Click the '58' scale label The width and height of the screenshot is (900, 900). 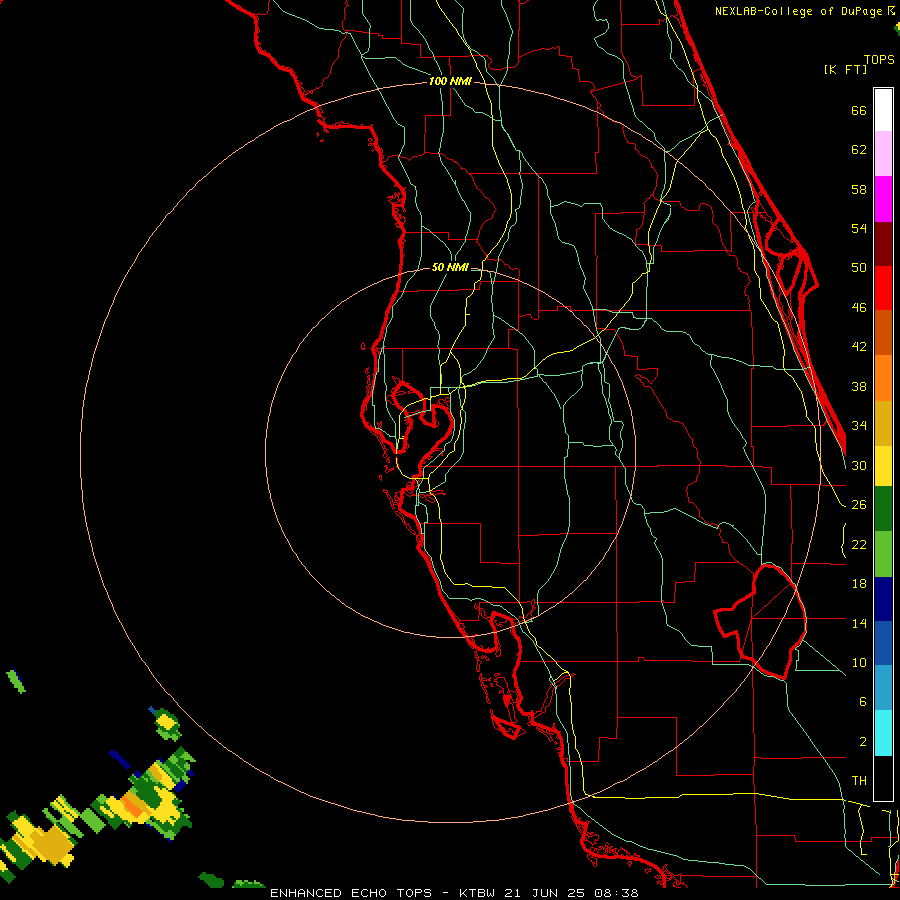[x=859, y=189]
